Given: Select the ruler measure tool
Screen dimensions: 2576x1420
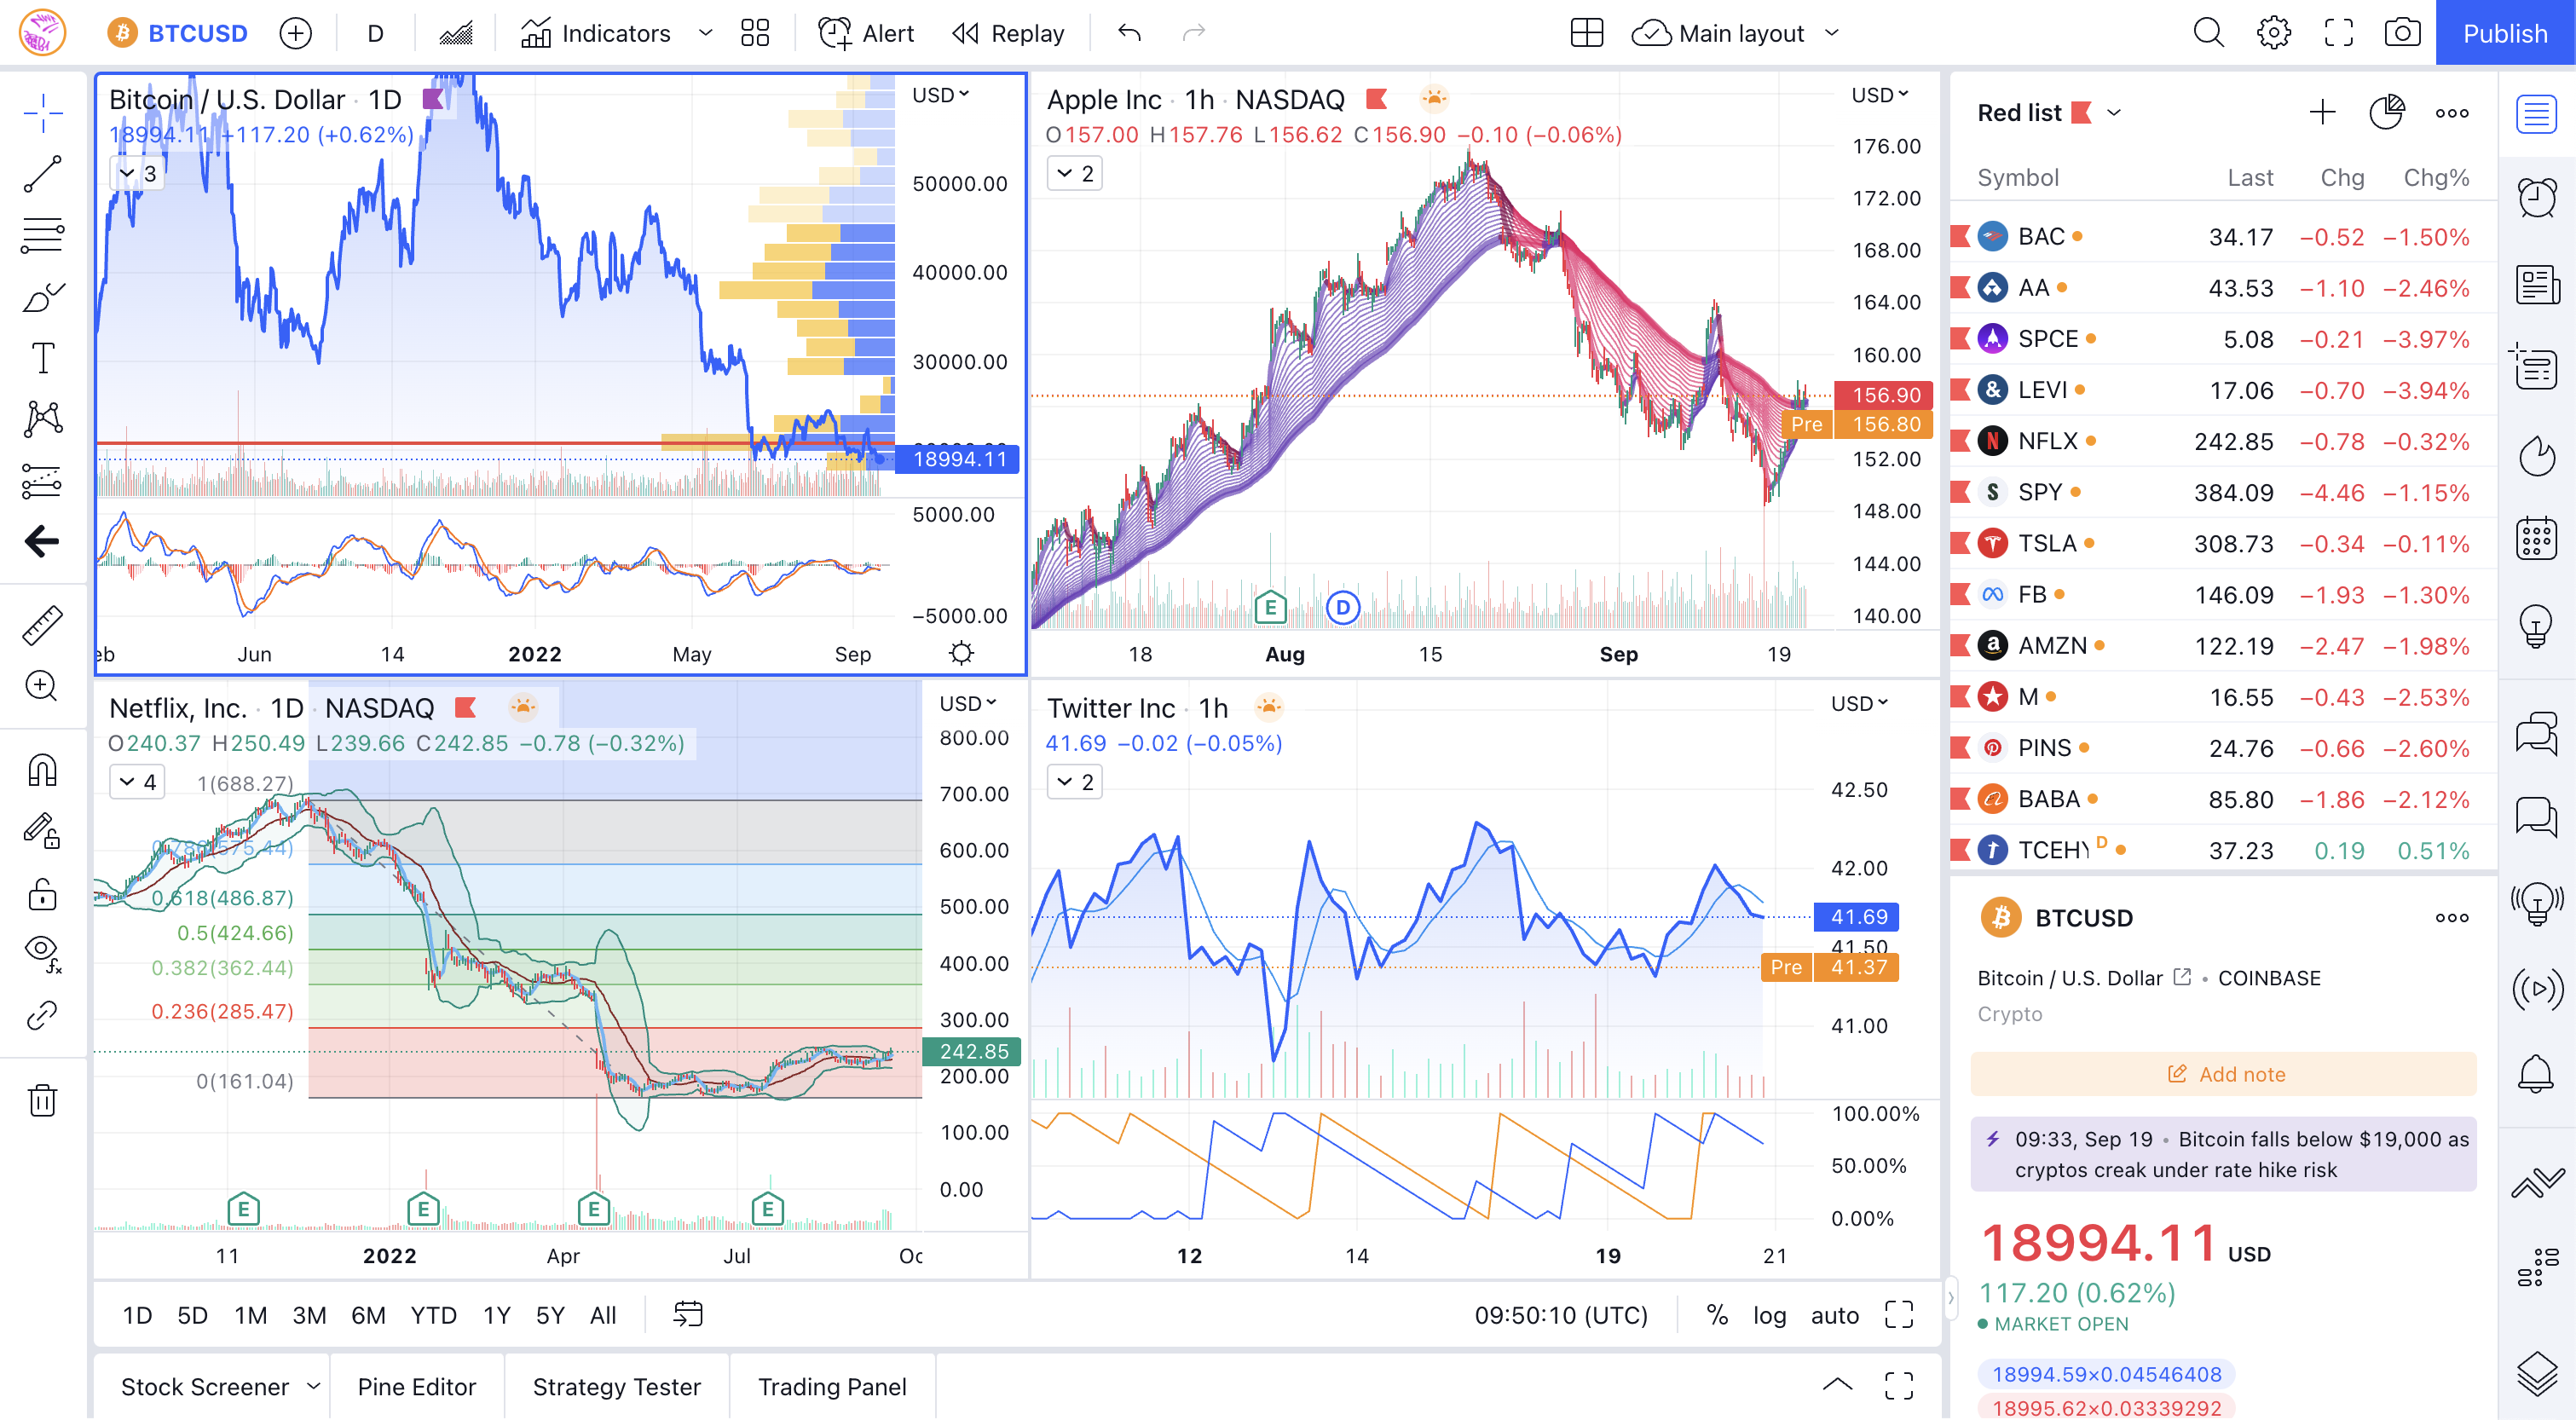Looking at the screenshot, I should 43,625.
